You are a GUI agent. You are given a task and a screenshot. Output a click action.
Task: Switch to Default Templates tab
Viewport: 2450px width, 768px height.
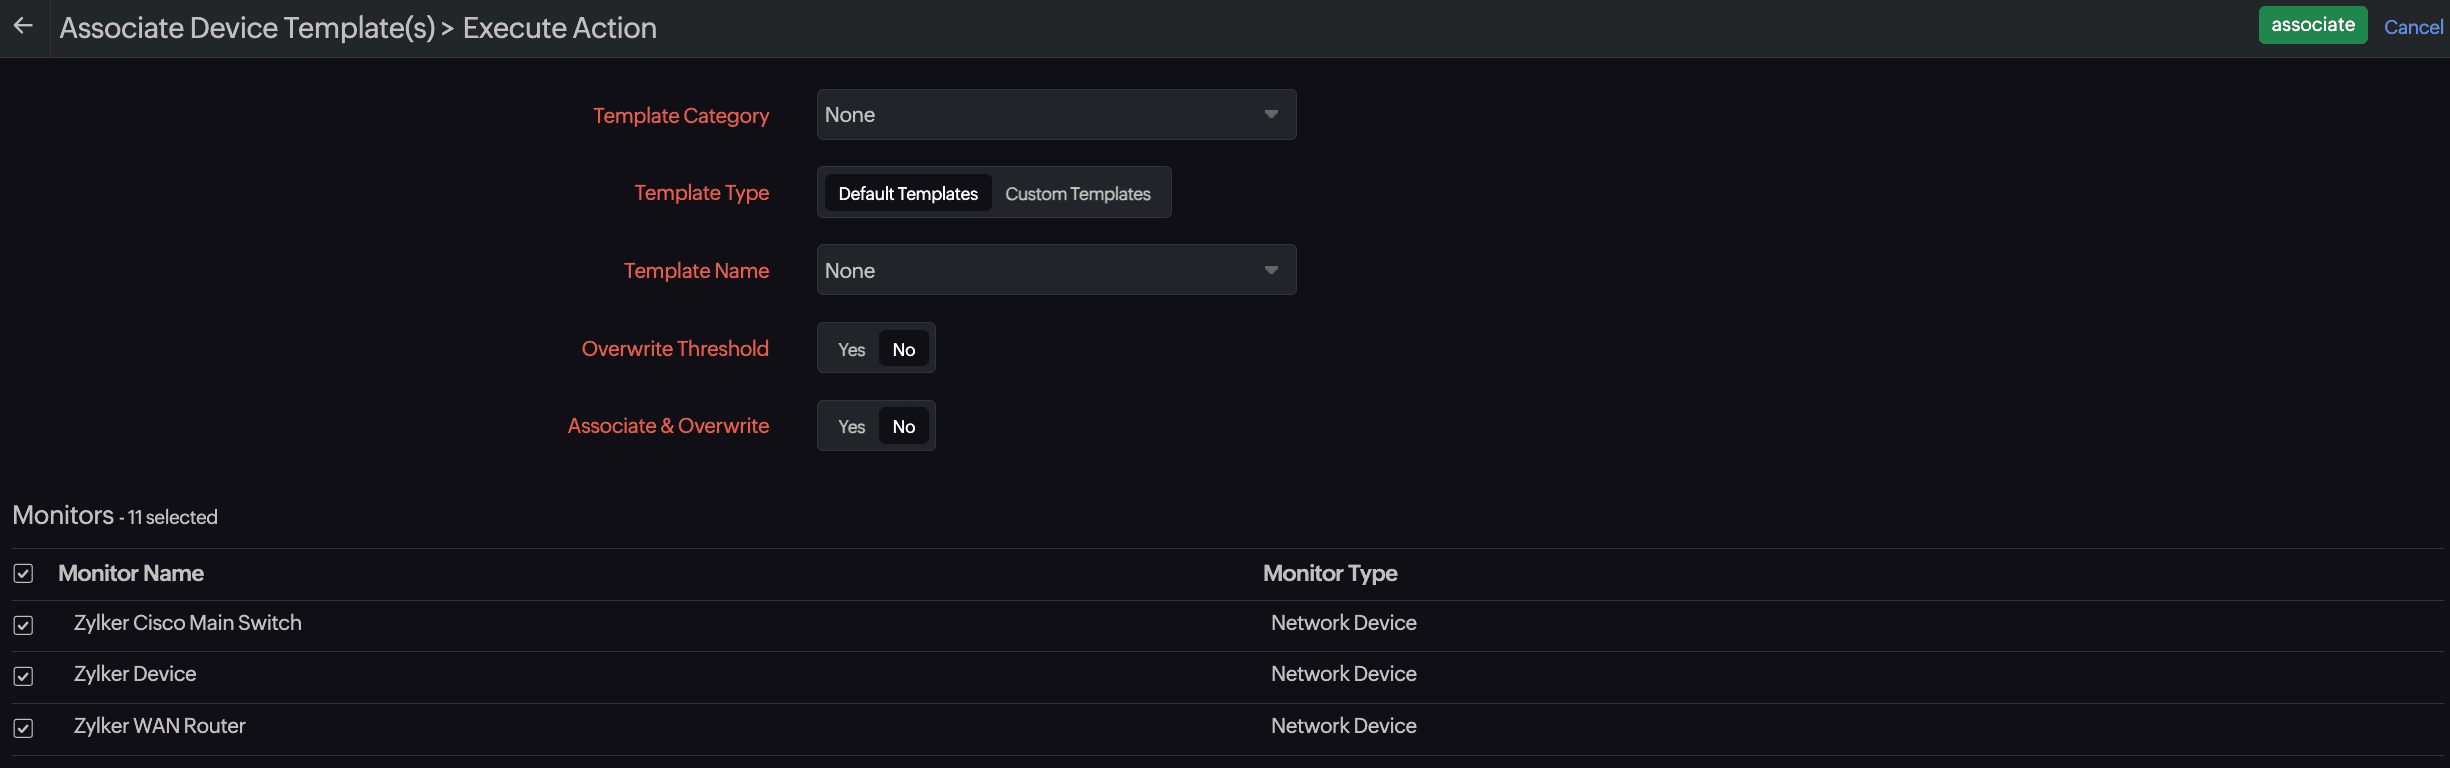(x=907, y=193)
